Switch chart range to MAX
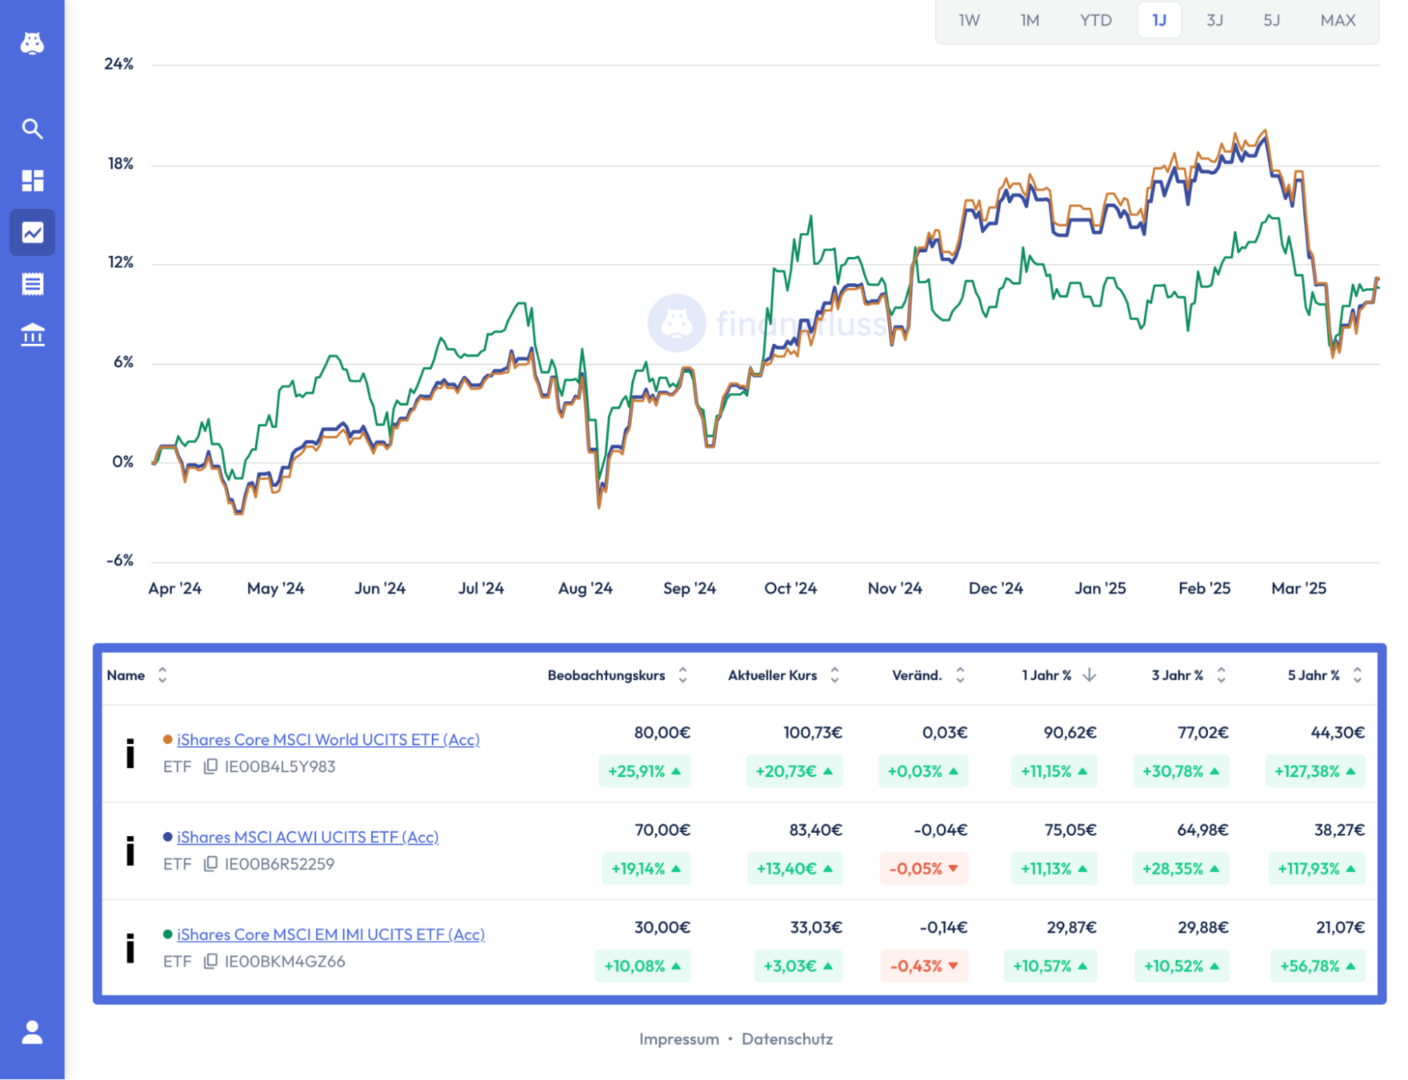 [1338, 20]
